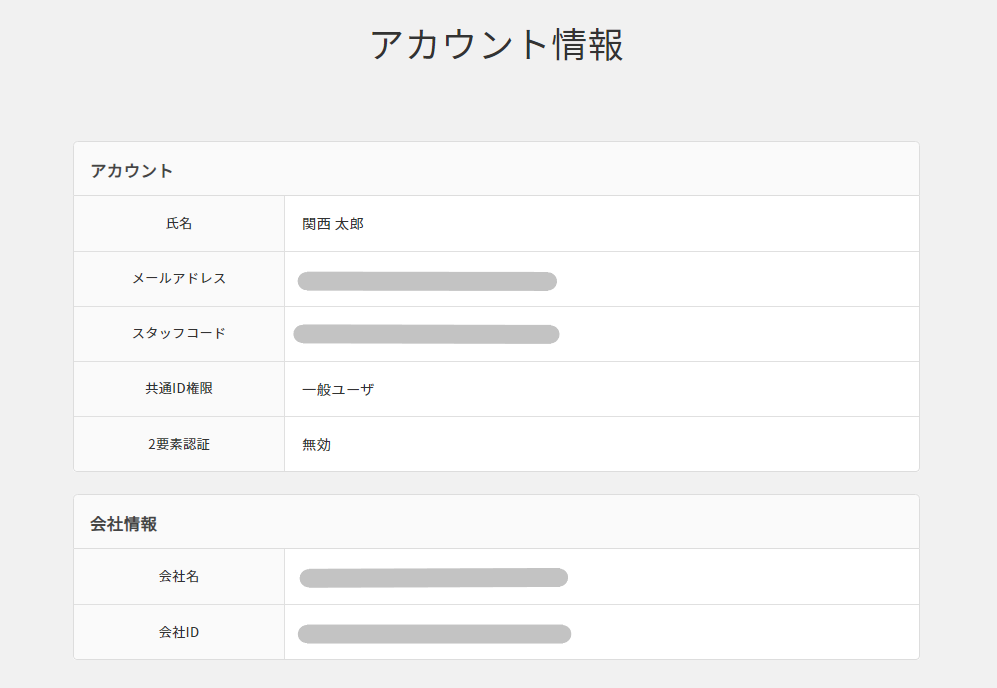Click the アカウント情報 page heading
997x688 pixels.
click(x=497, y=45)
